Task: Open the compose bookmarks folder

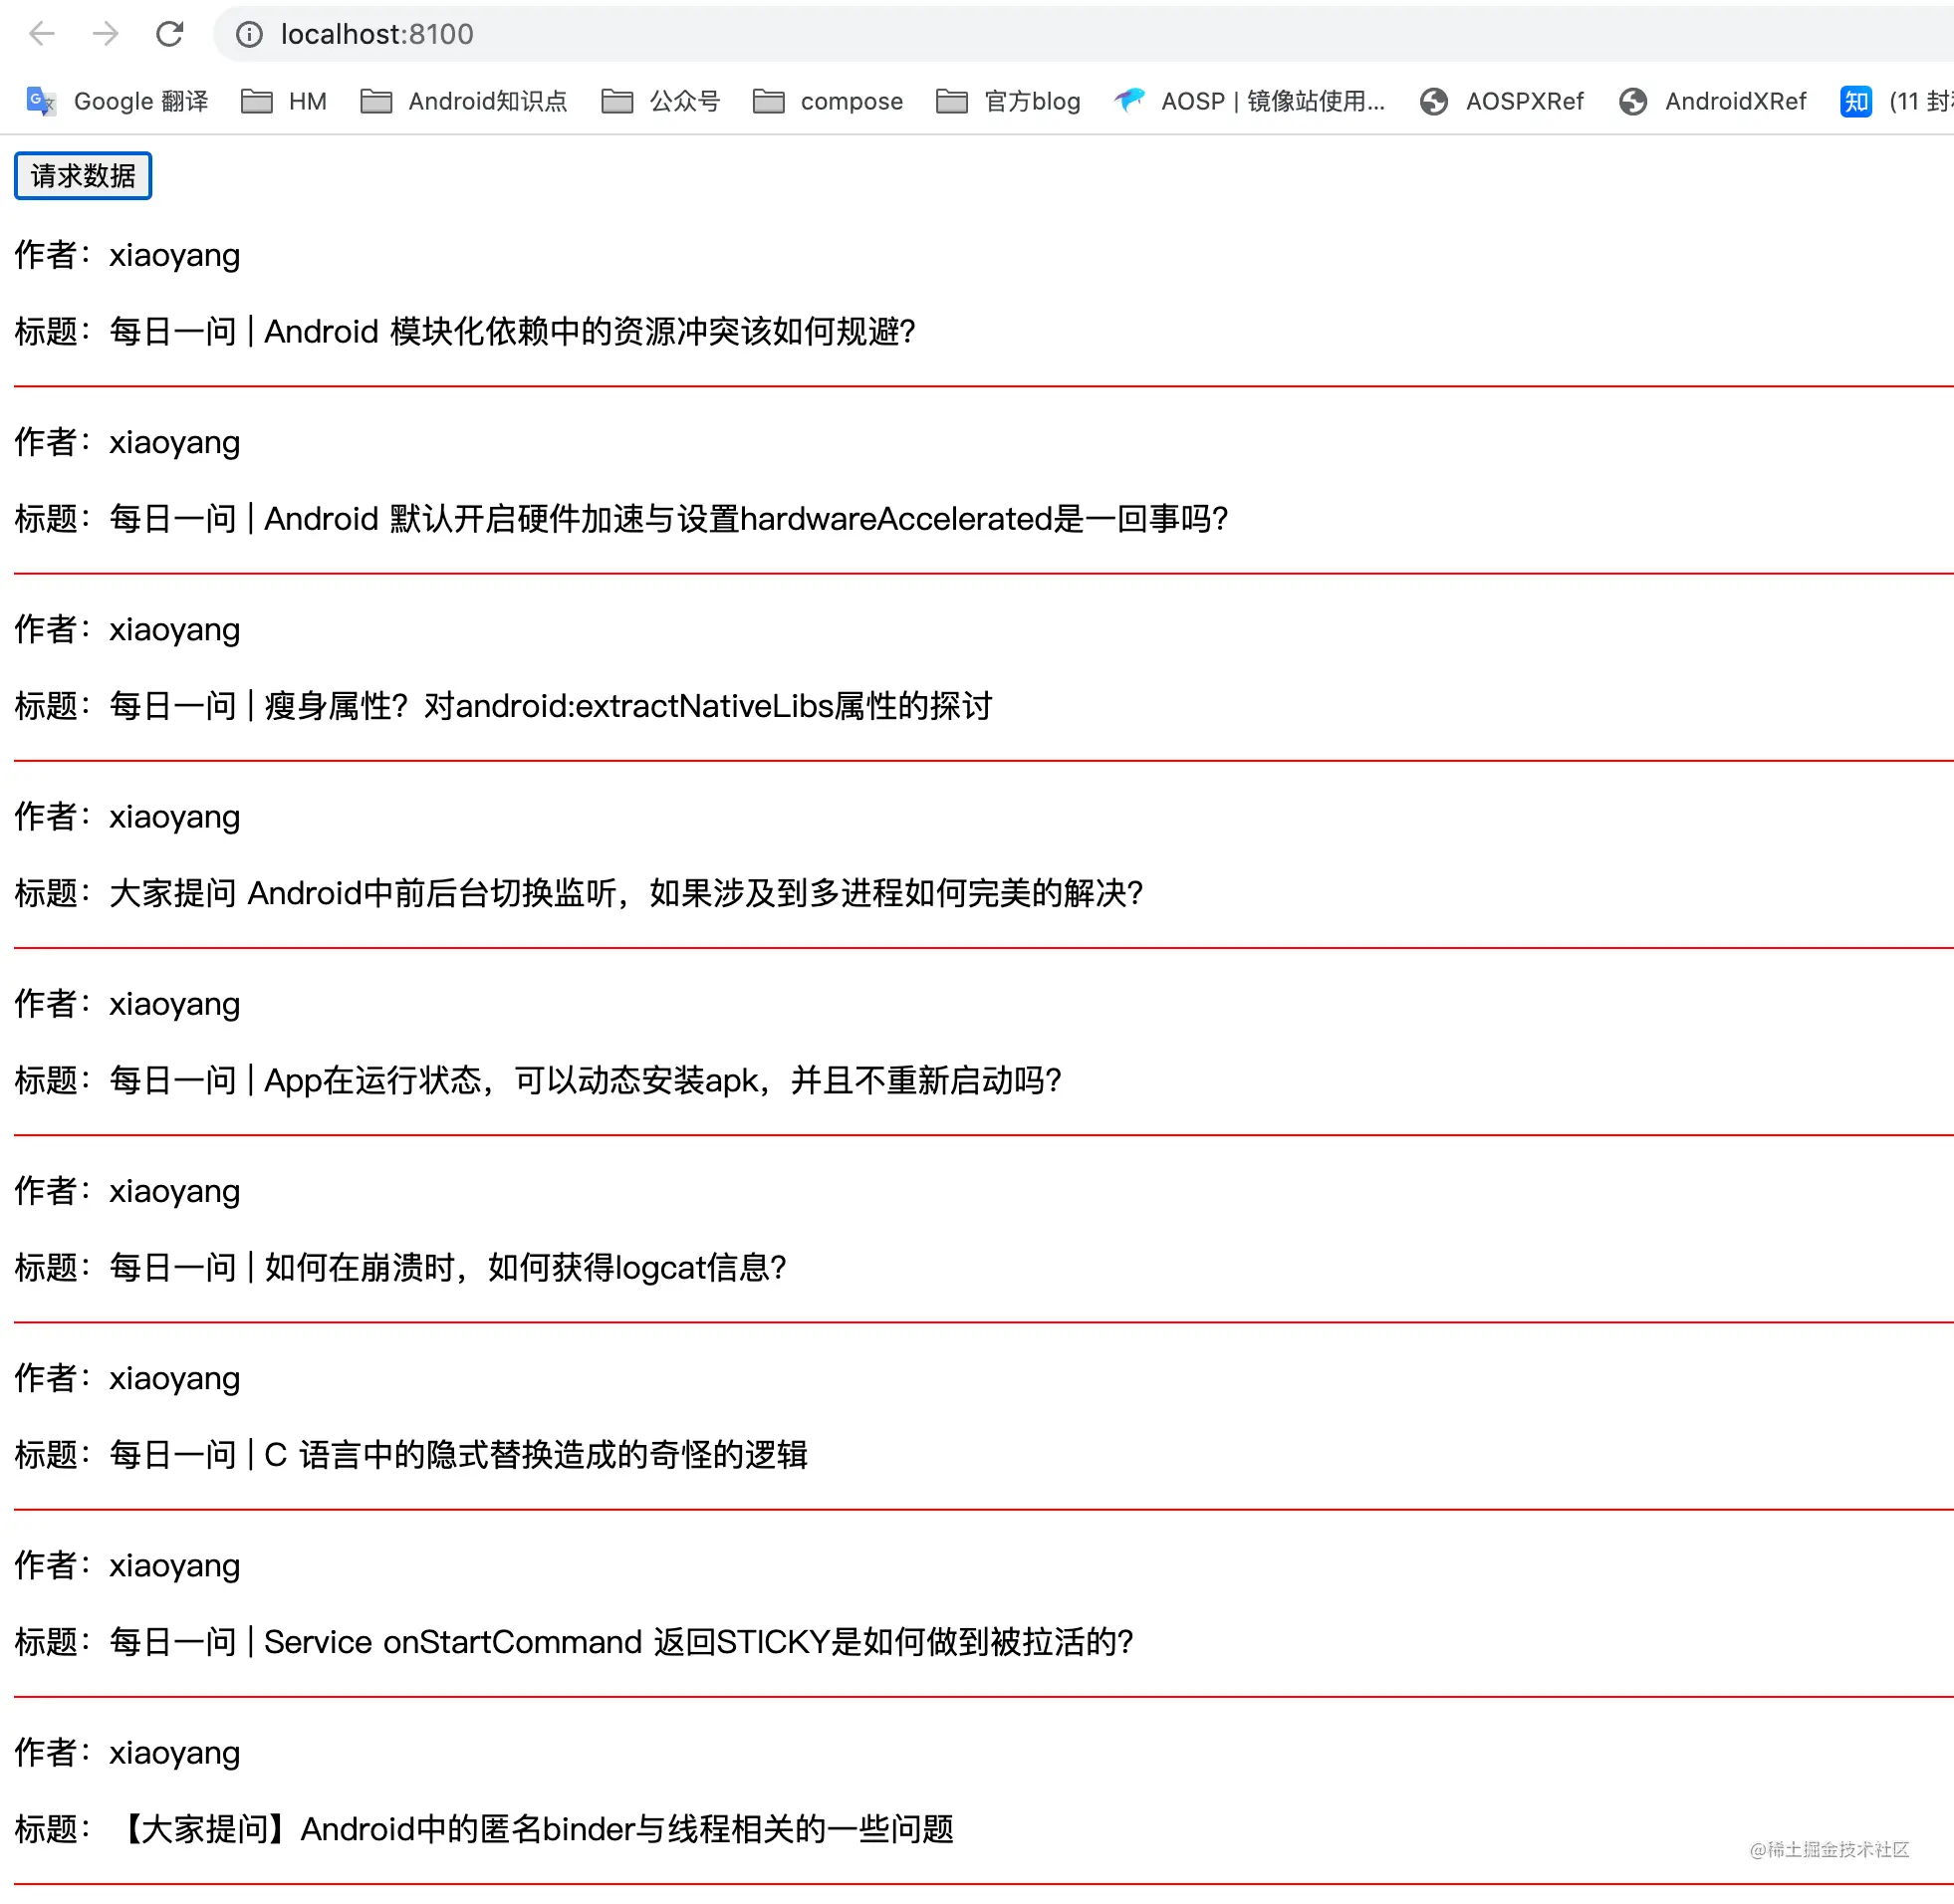Action: pos(828,101)
